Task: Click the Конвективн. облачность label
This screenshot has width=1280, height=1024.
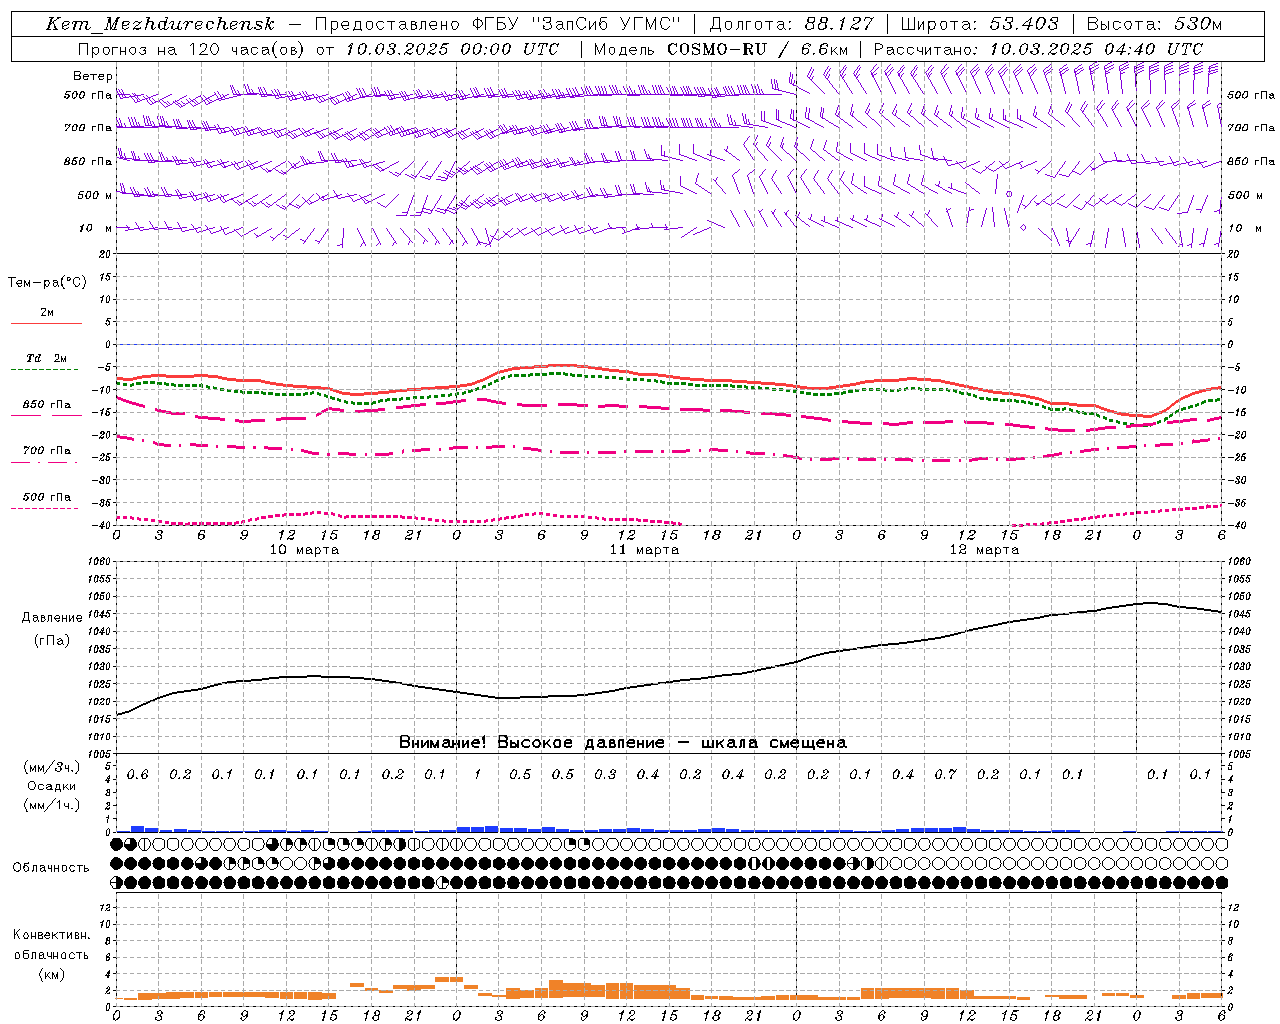Action: click(51, 945)
